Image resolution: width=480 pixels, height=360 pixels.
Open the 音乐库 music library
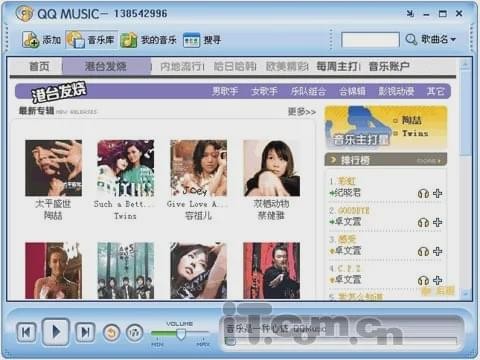91,40
